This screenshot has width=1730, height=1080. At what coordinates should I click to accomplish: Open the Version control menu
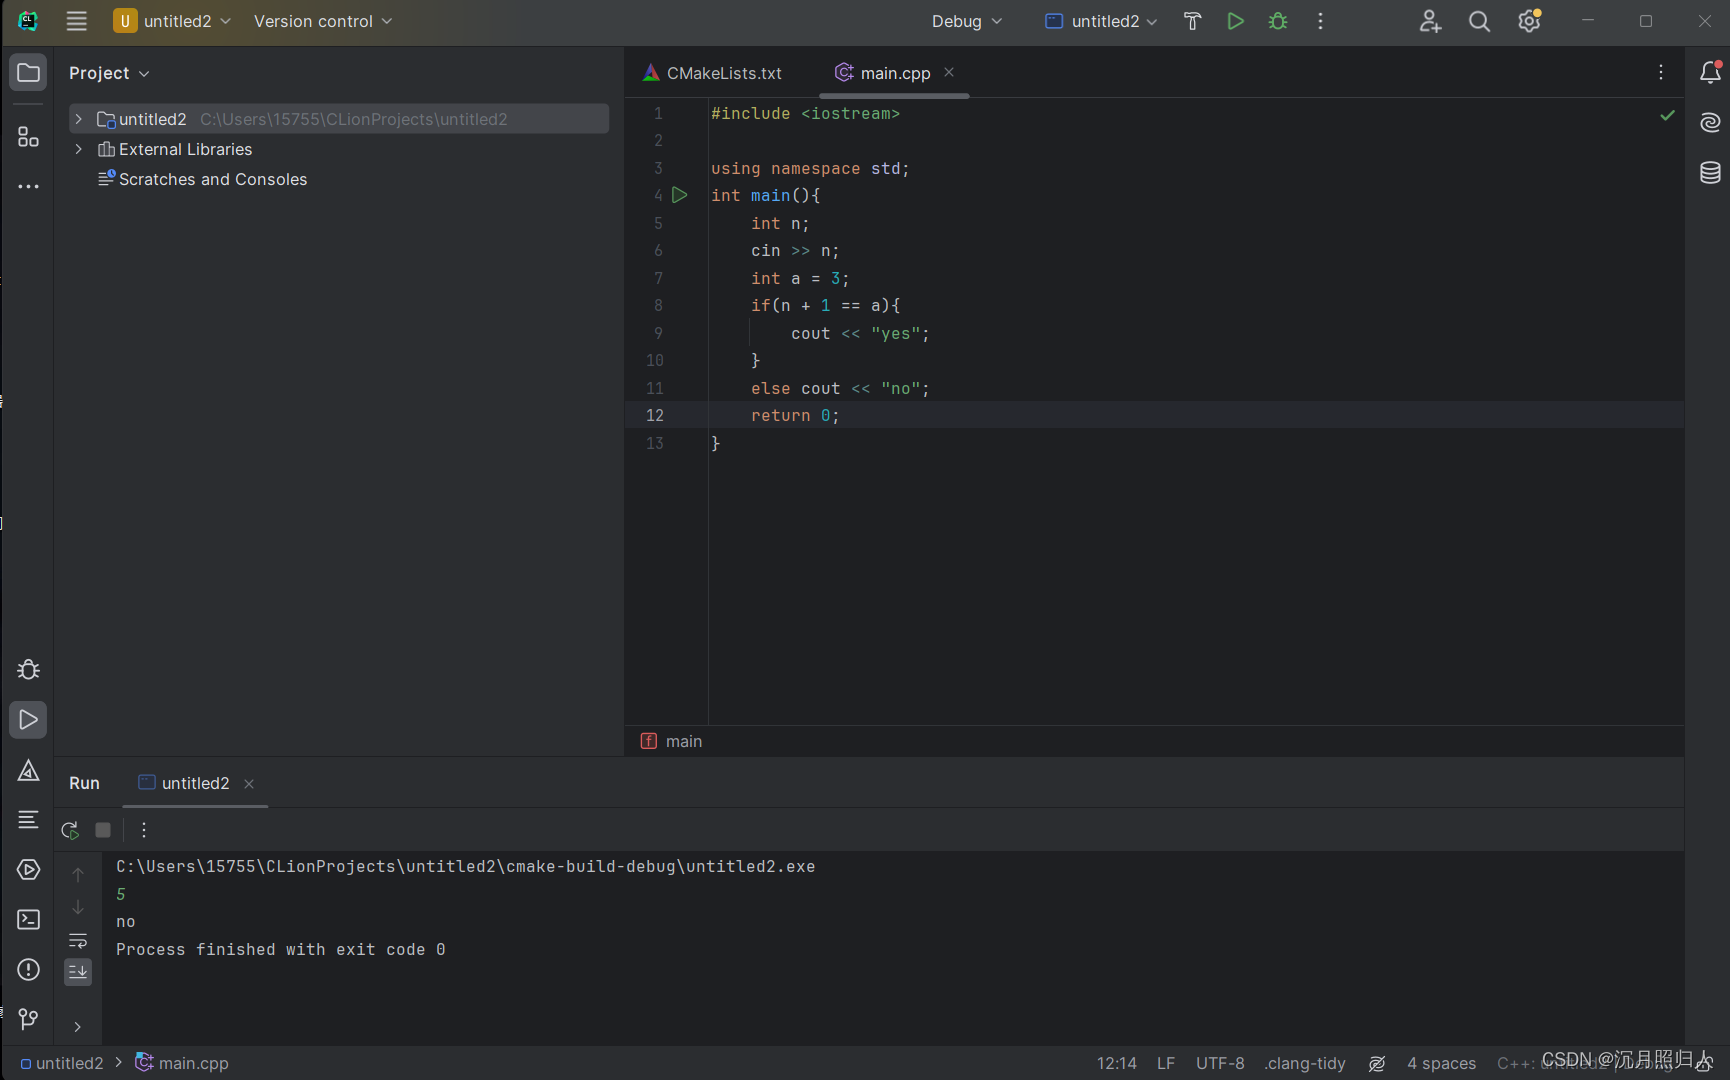click(323, 21)
